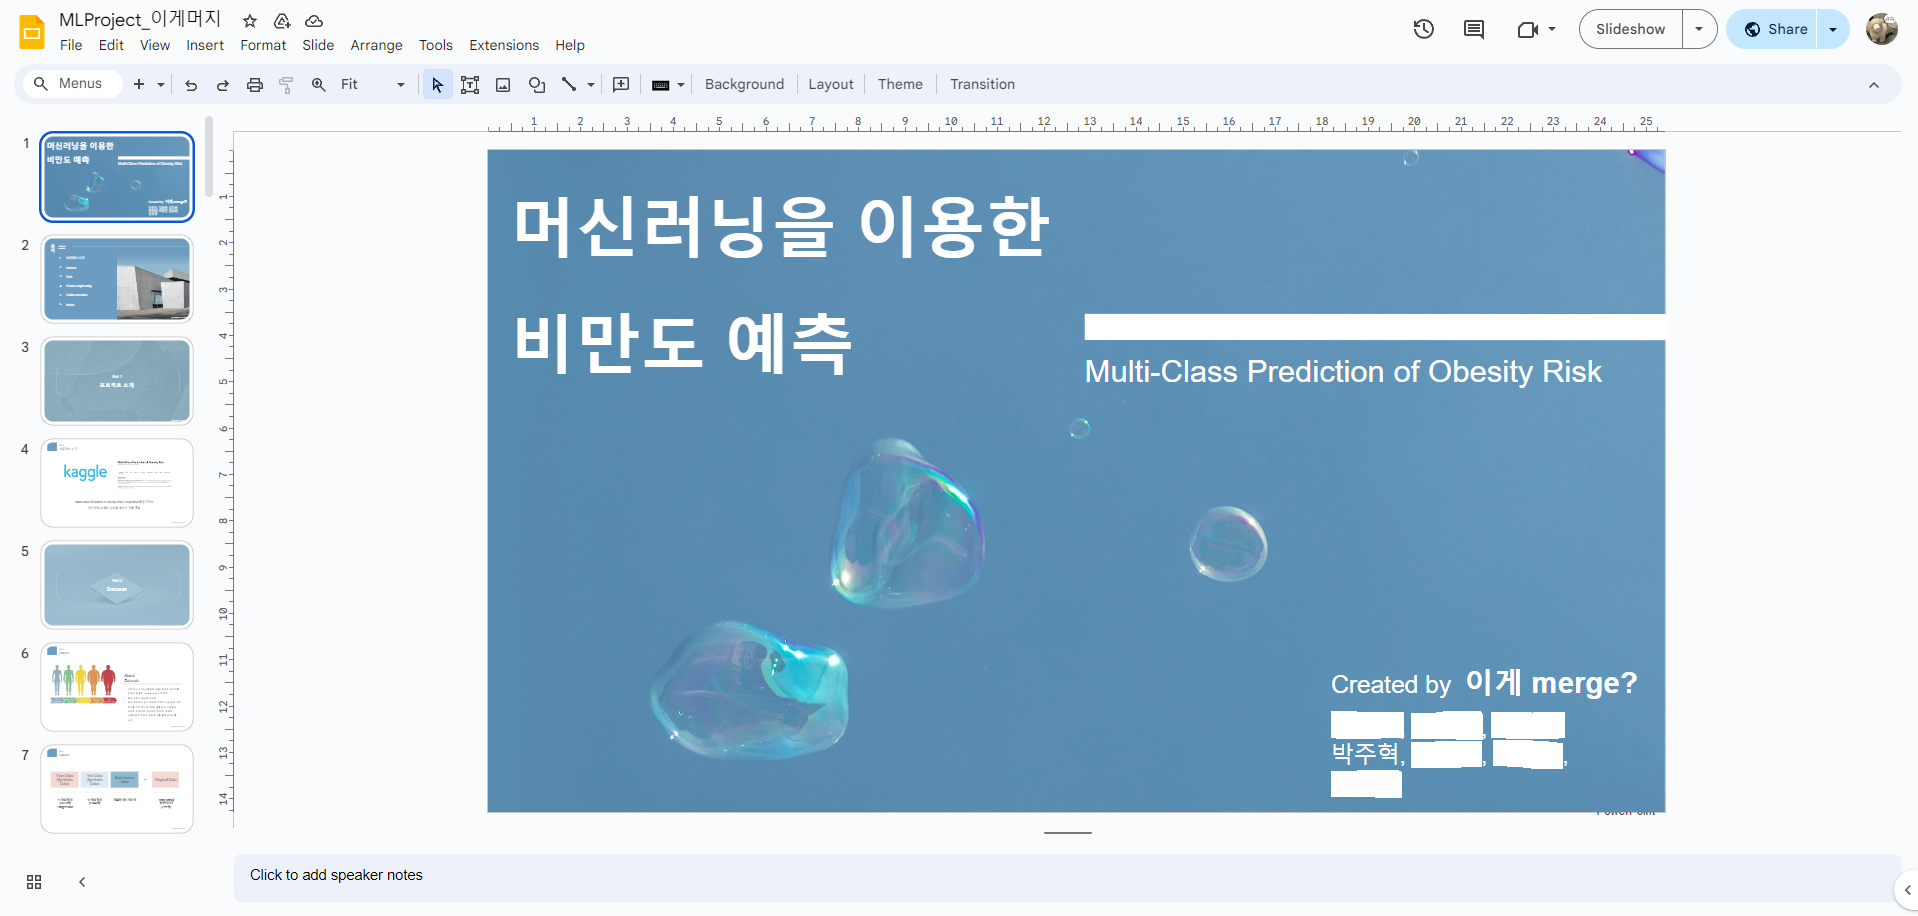
Task: Open the Fit zoom dropdown
Action: click(x=400, y=84)
